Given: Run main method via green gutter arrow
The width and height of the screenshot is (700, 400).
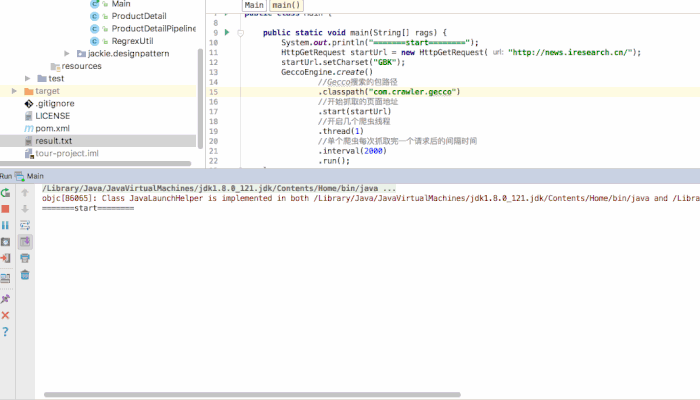Looking at the screenshot, I should click(227, 33).
